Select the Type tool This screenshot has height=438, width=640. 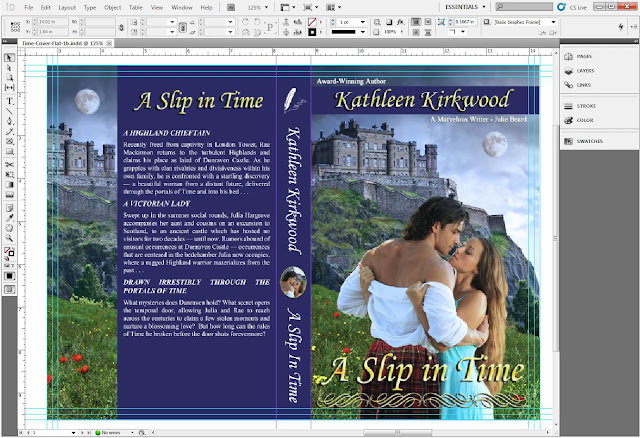(x=9, y=101)
